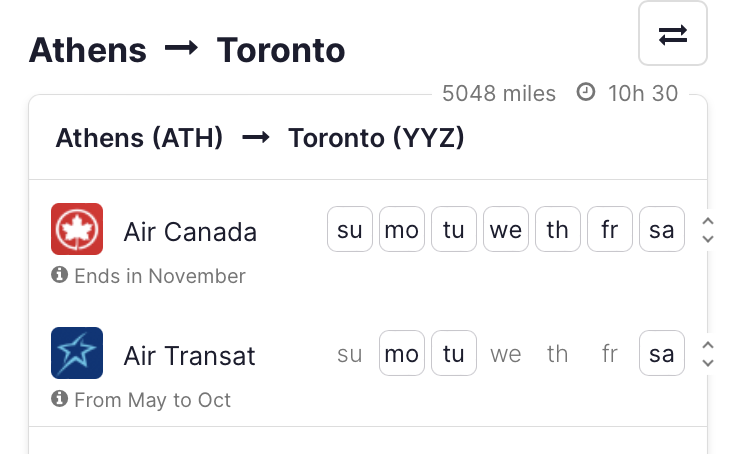
Task: Click the Air Canada maple leaf logo
Action: click(x=77, y=230)
